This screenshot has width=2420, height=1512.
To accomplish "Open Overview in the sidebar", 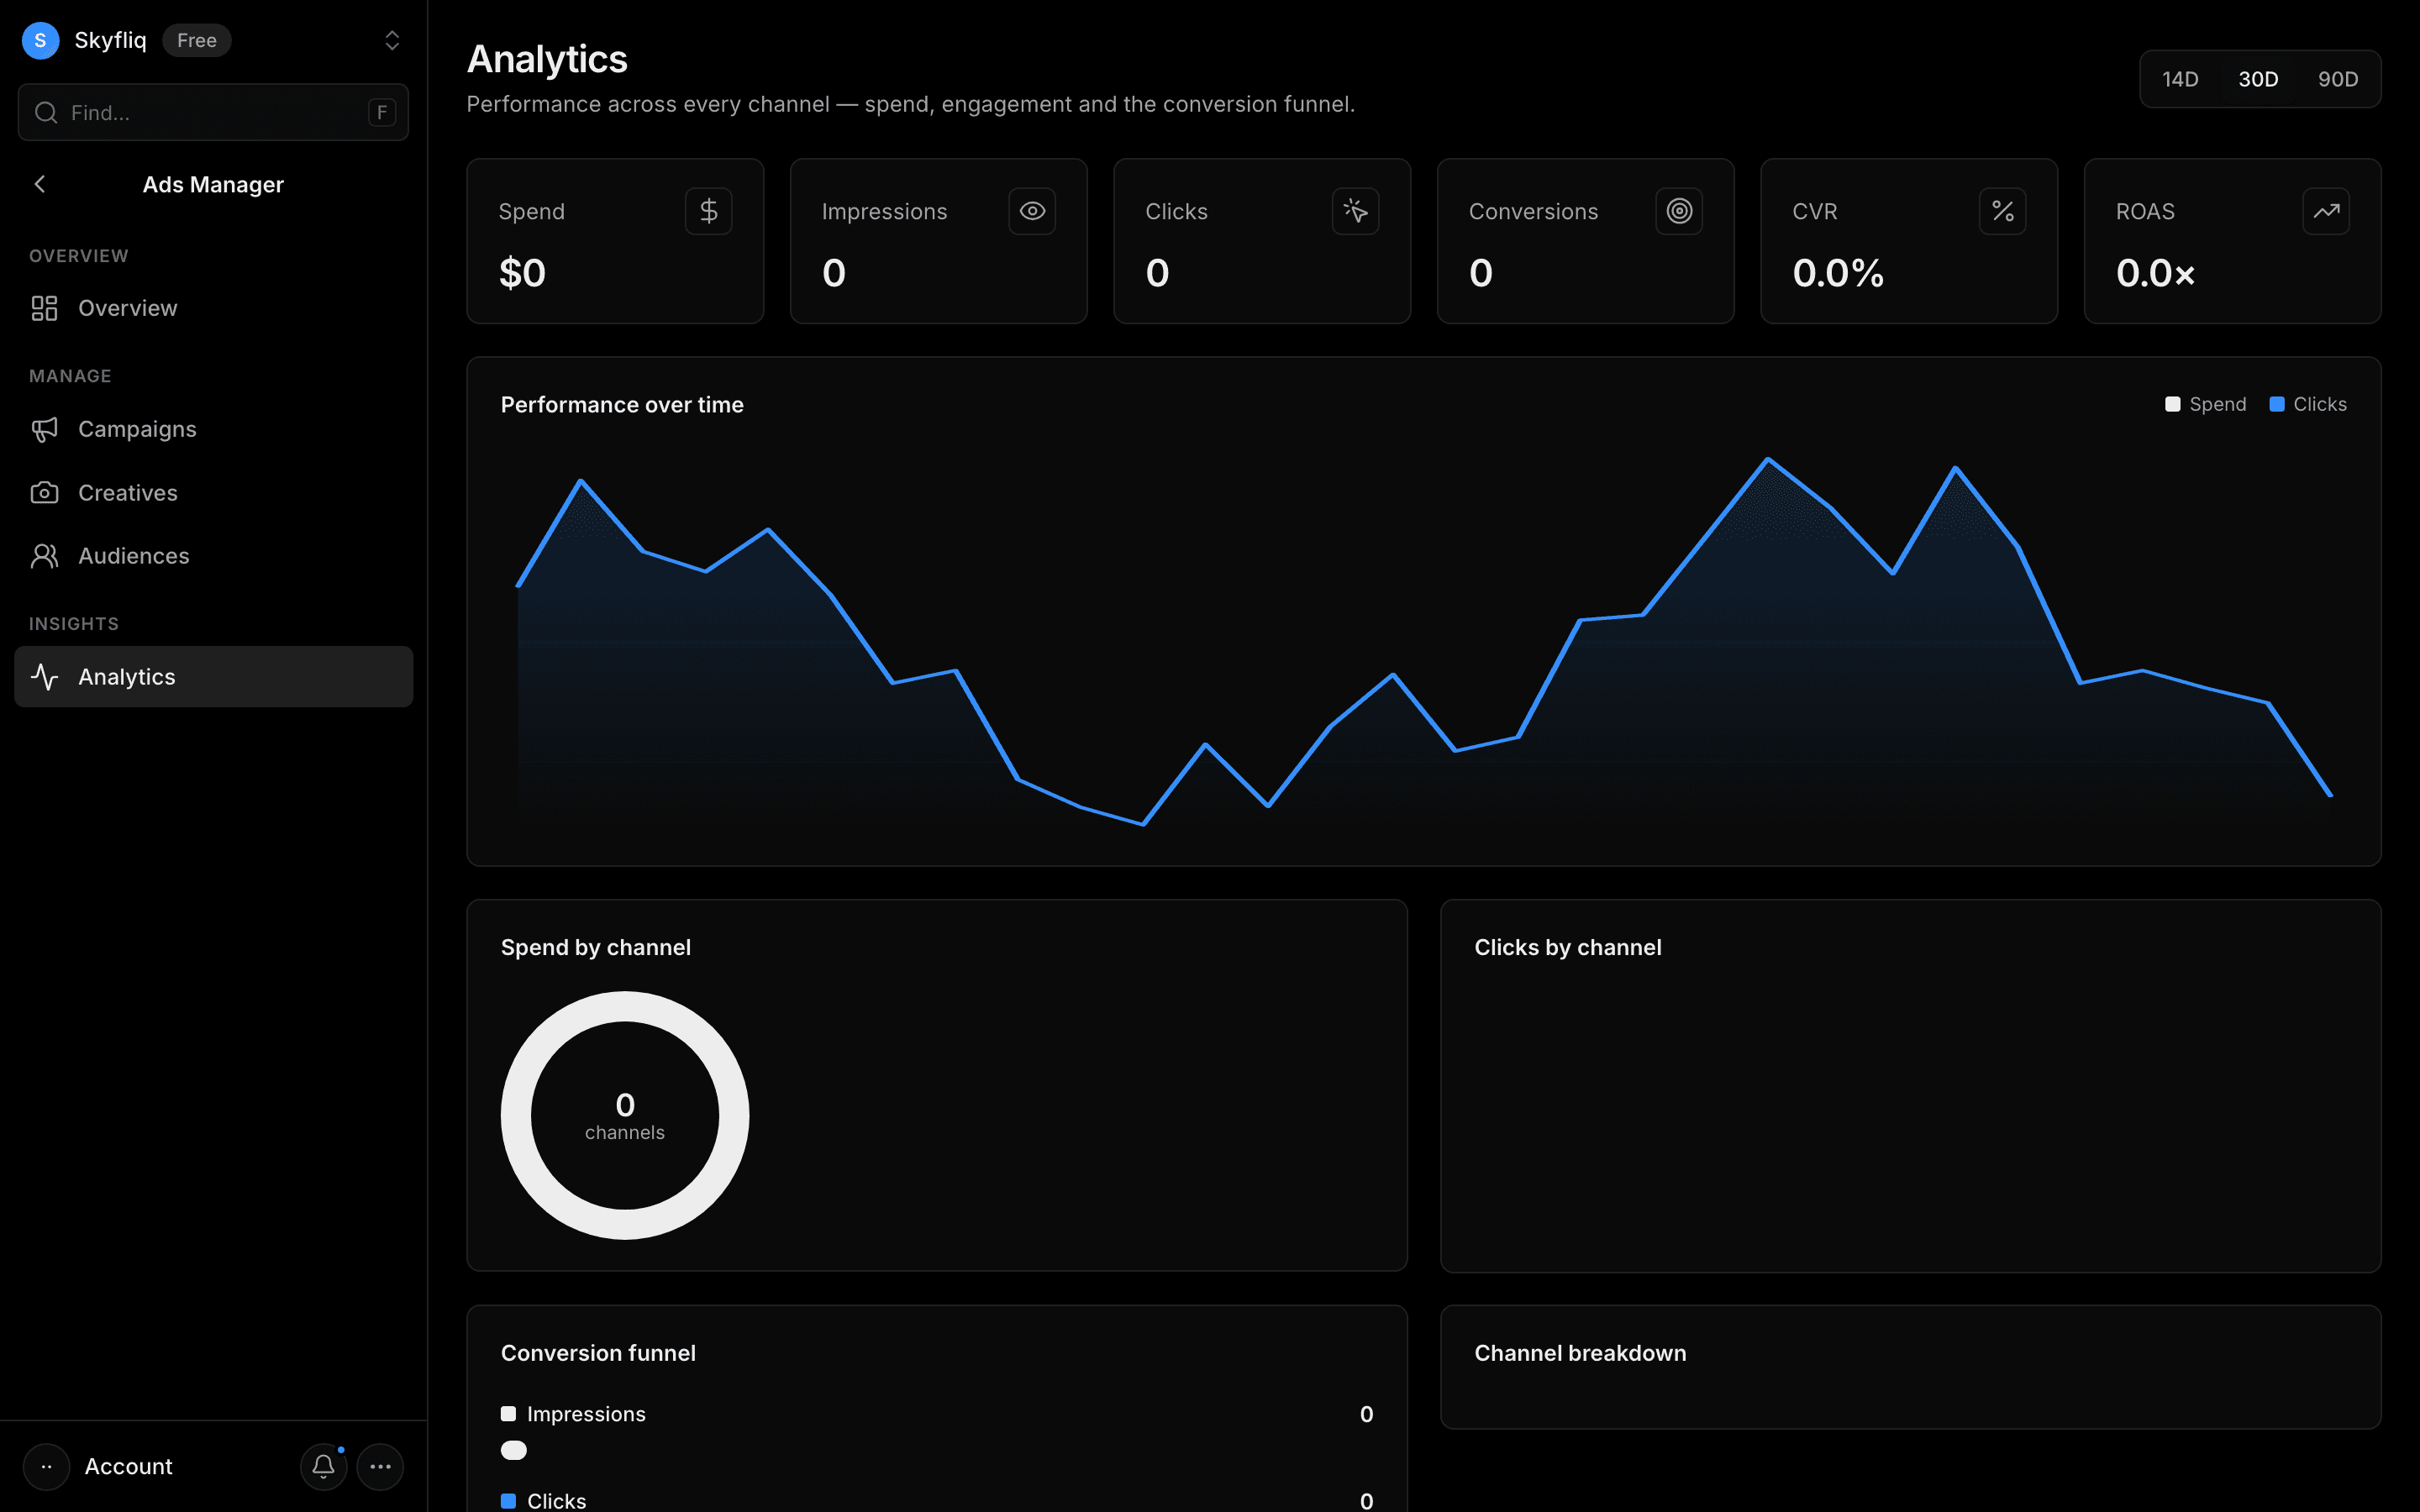I will coord(213,308).
